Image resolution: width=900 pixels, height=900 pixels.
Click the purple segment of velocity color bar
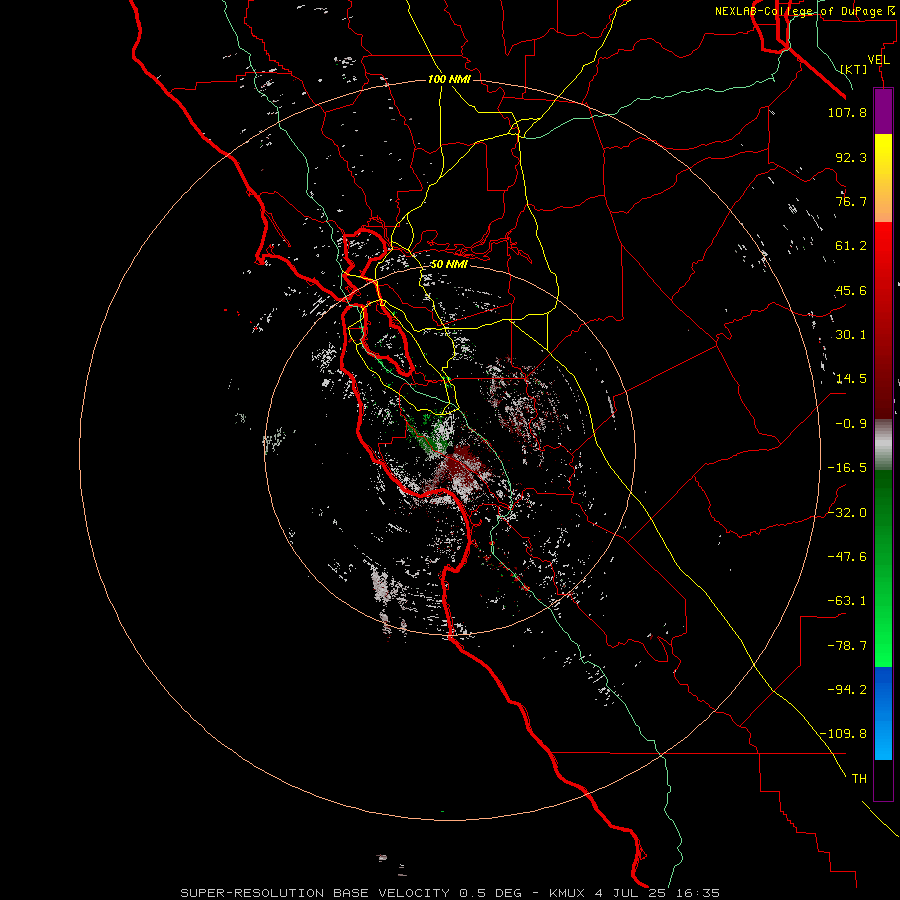[883, 111]
